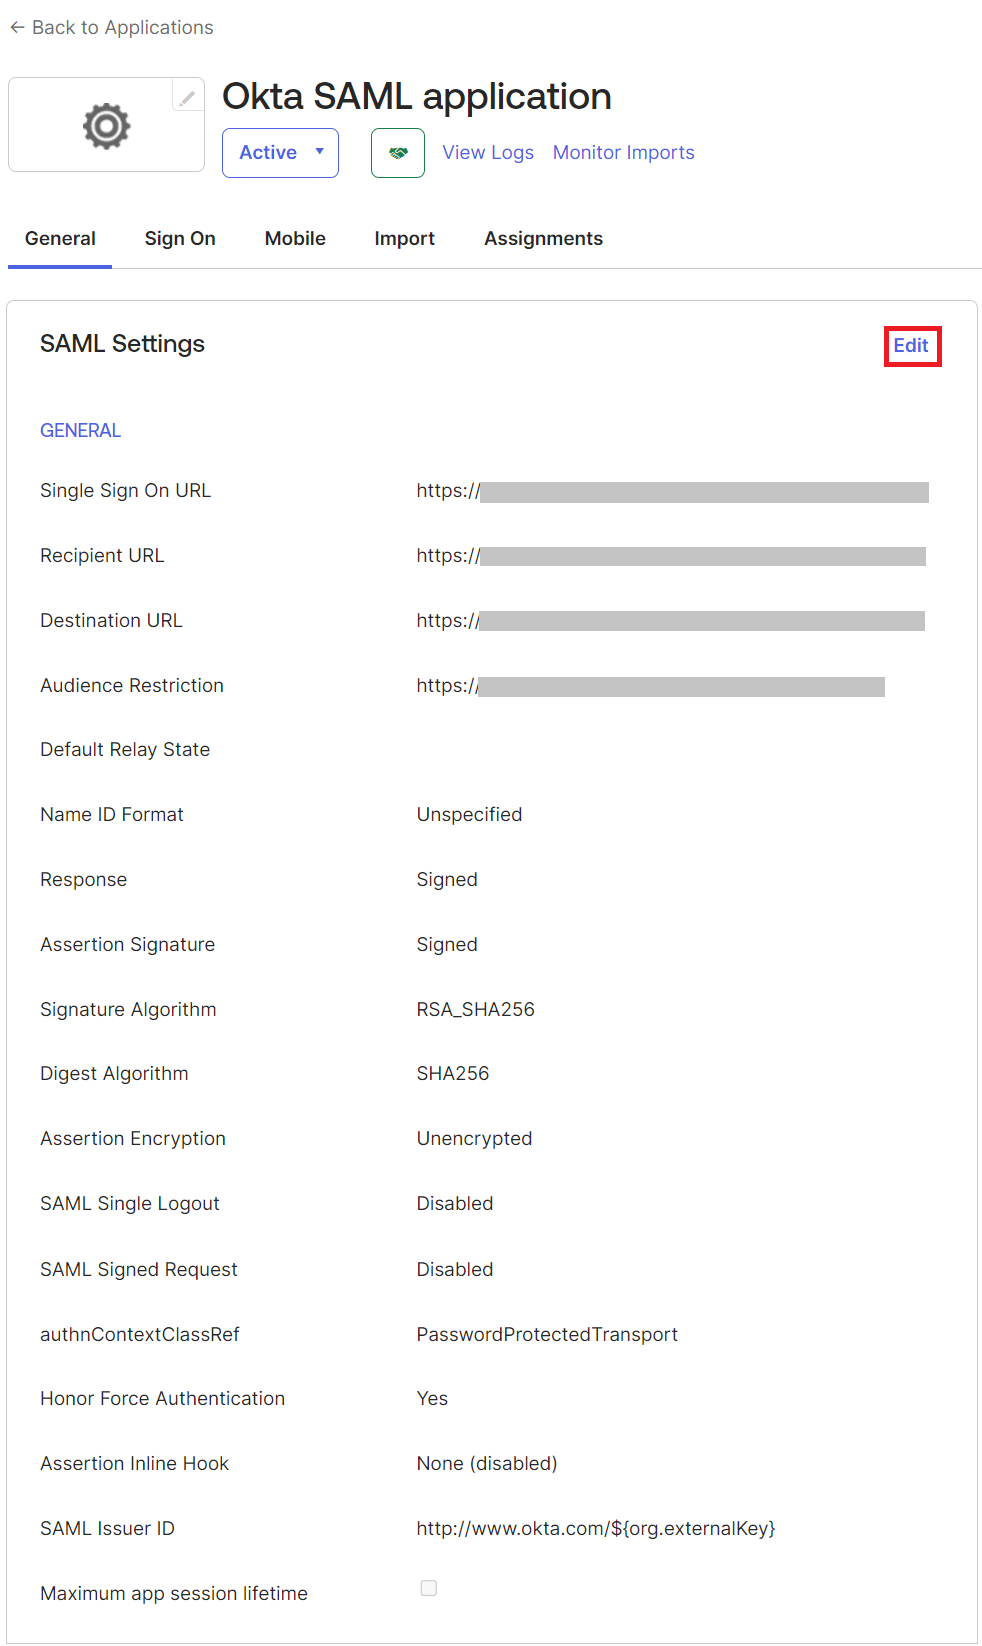The image size is (982, 1646).
Task: Click the SAML Issuer ID value
Action: tap(596, 1528)
